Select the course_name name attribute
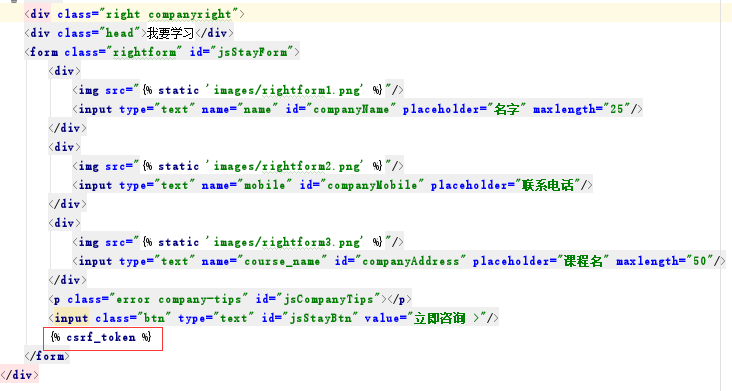This screenshot has height=391, width=732. tap(282, 261)
